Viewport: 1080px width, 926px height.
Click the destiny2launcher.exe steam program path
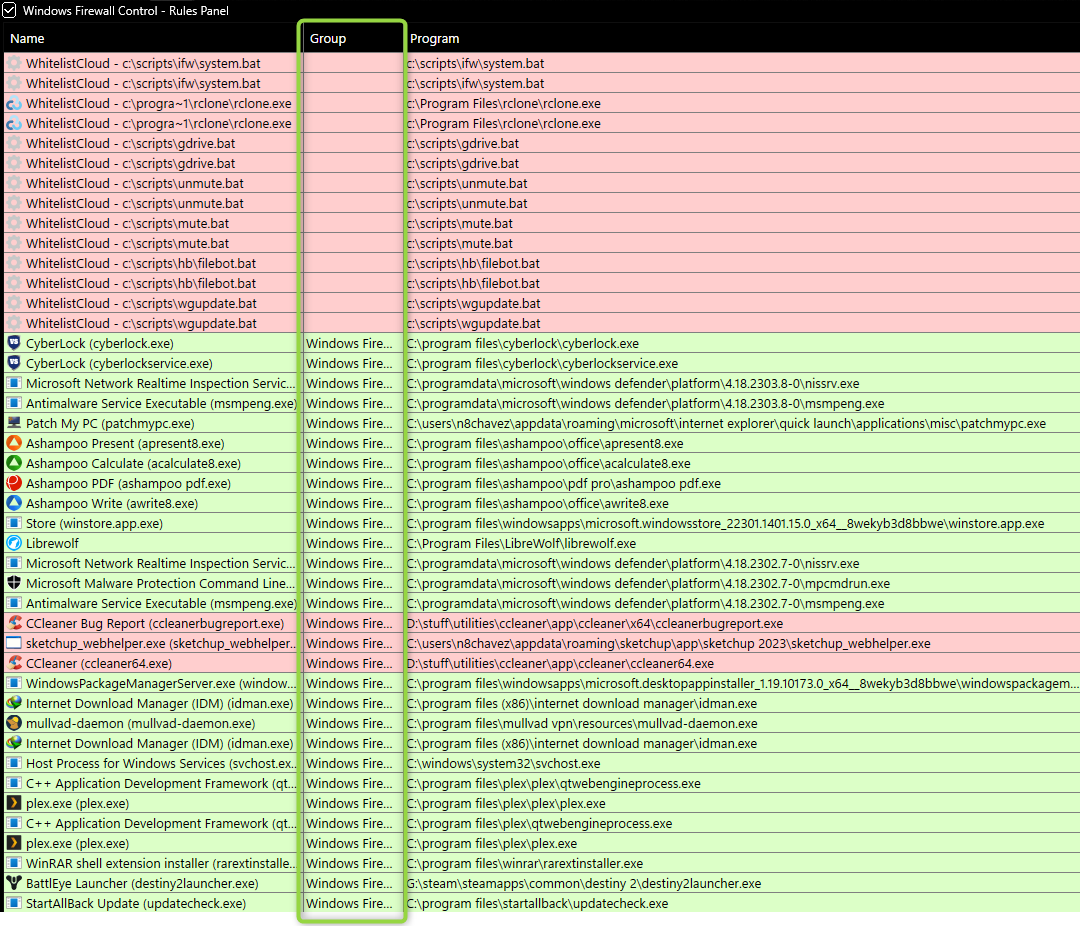coord(584,883)
